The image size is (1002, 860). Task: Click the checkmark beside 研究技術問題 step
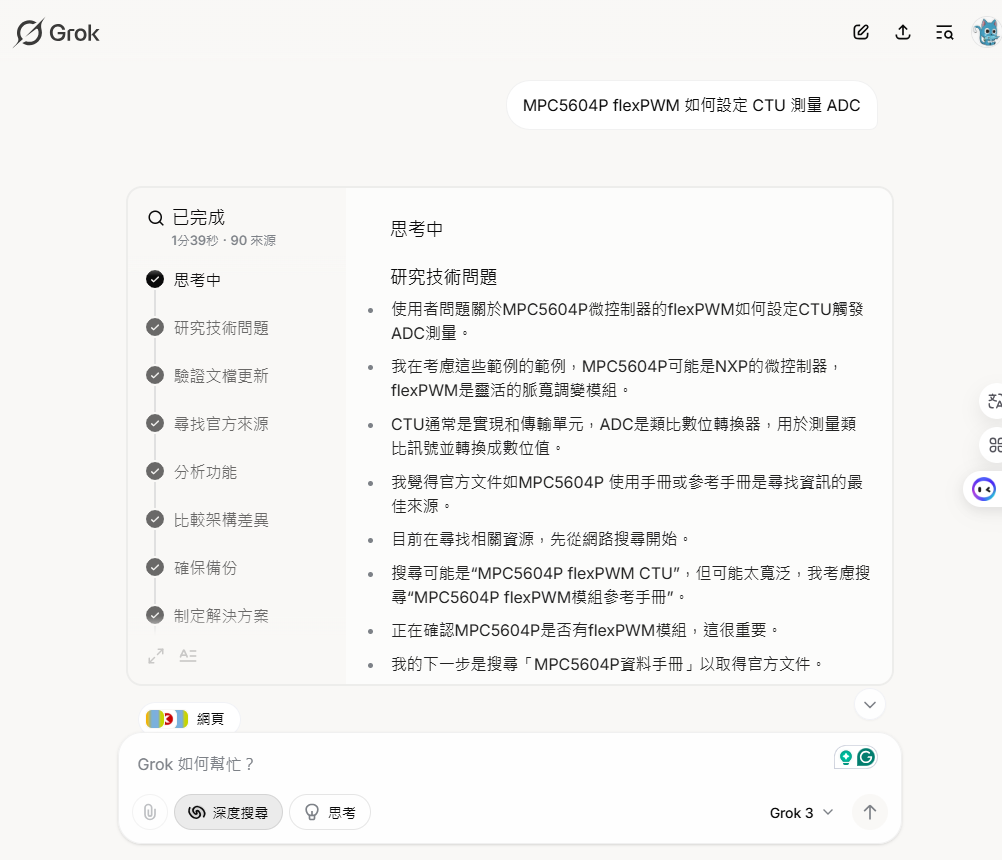click(155, 327)
